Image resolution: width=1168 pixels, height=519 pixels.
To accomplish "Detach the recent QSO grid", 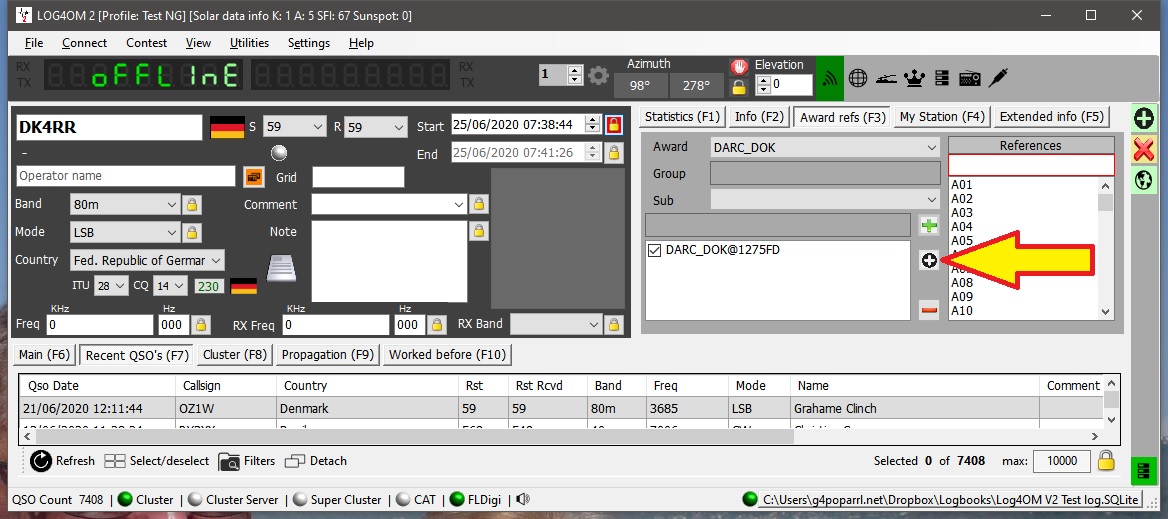I will click(316, 461).
